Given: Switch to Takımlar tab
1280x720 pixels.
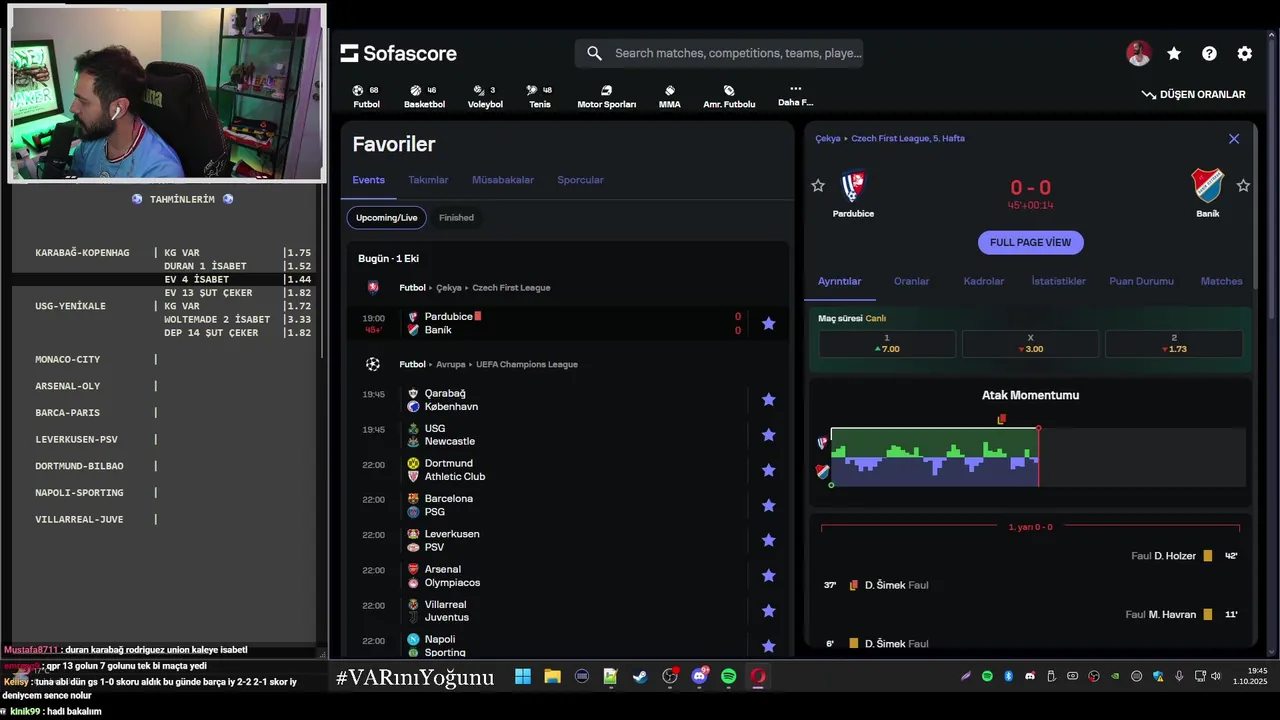Looking at the screenshot, I should [428, 180].
